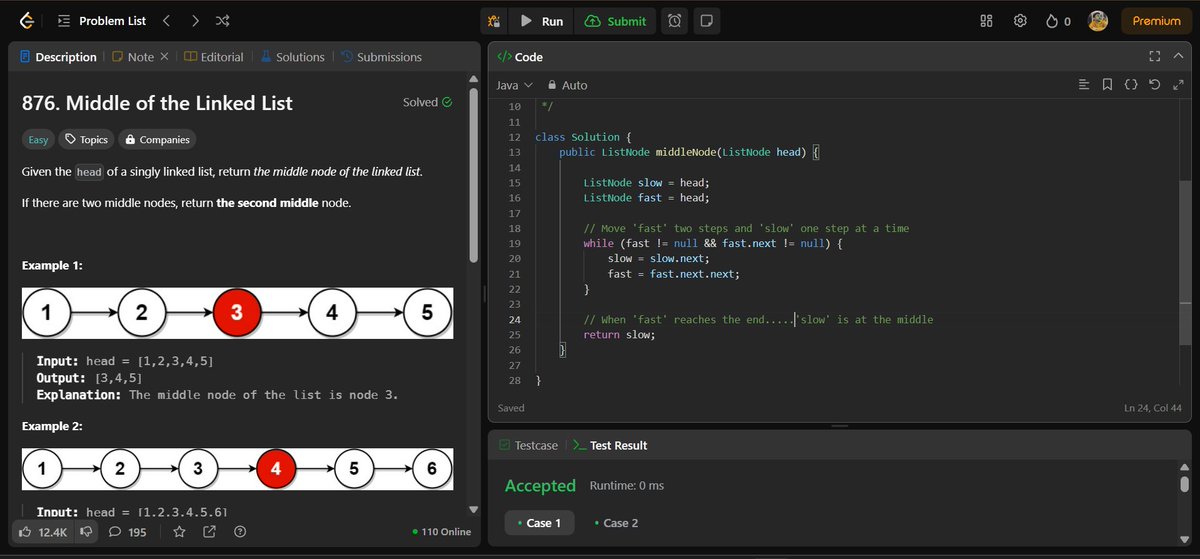Submit the solution

[x=616, y=21]
